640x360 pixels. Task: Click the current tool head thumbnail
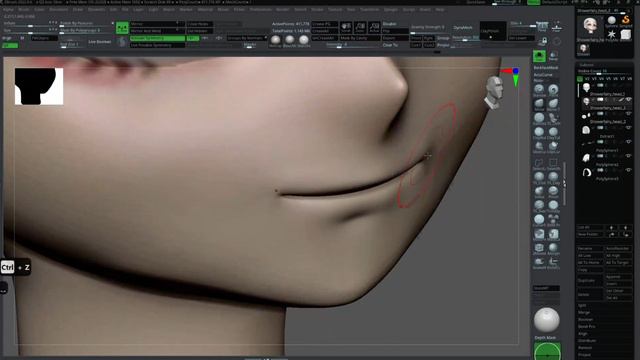(590, 27)
